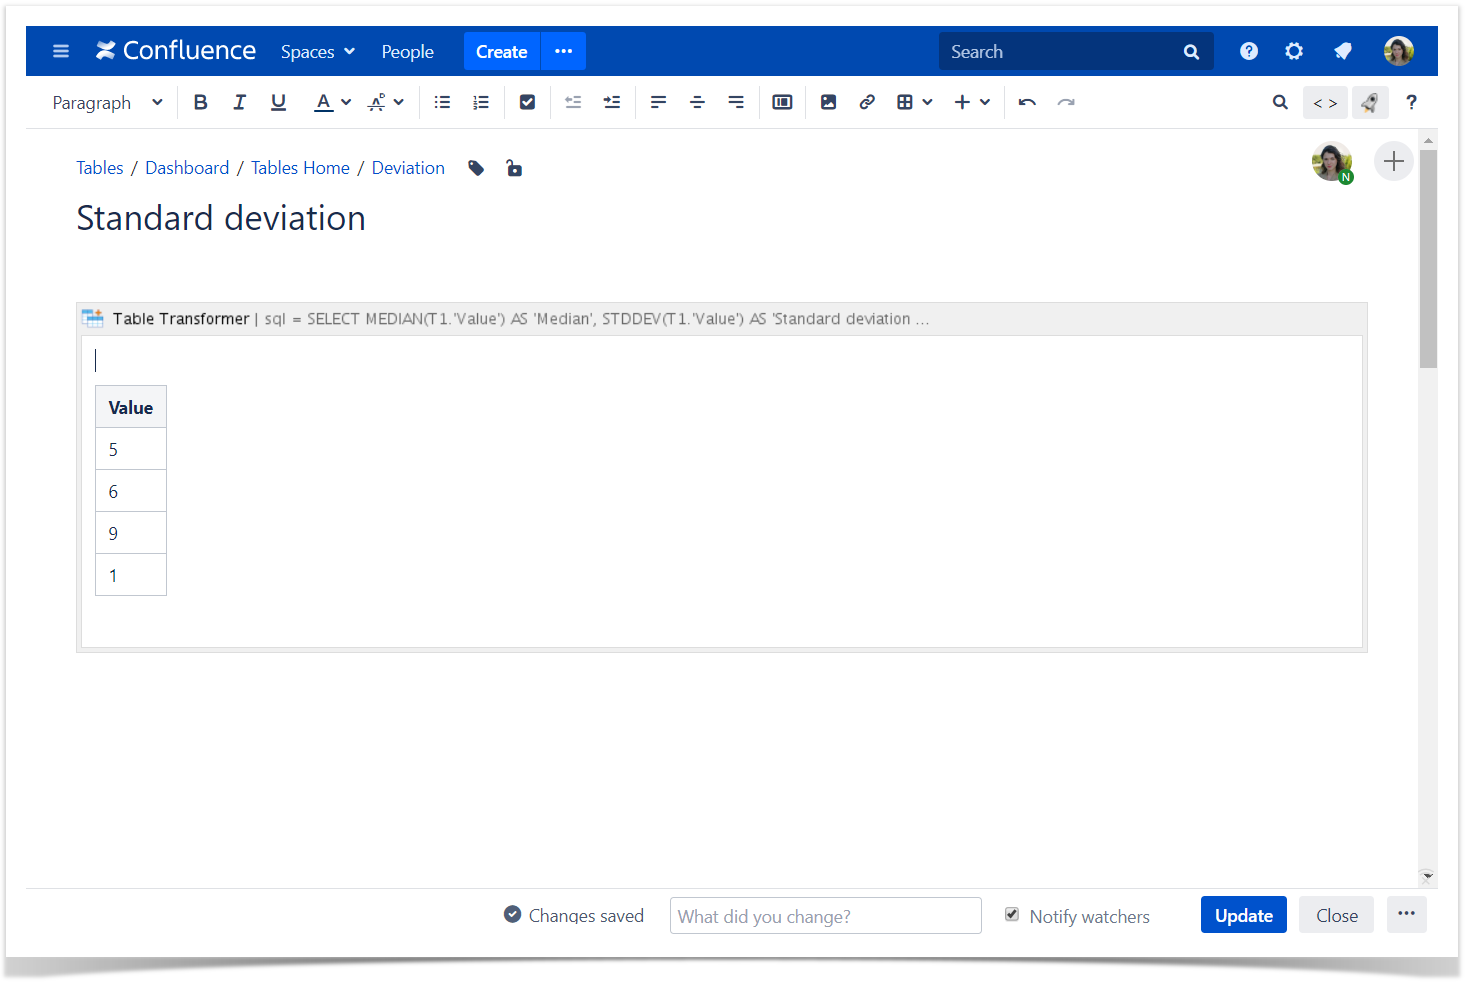Expand the Paragraph style dropdown
1472x986 pixels.
pos(108,102)
